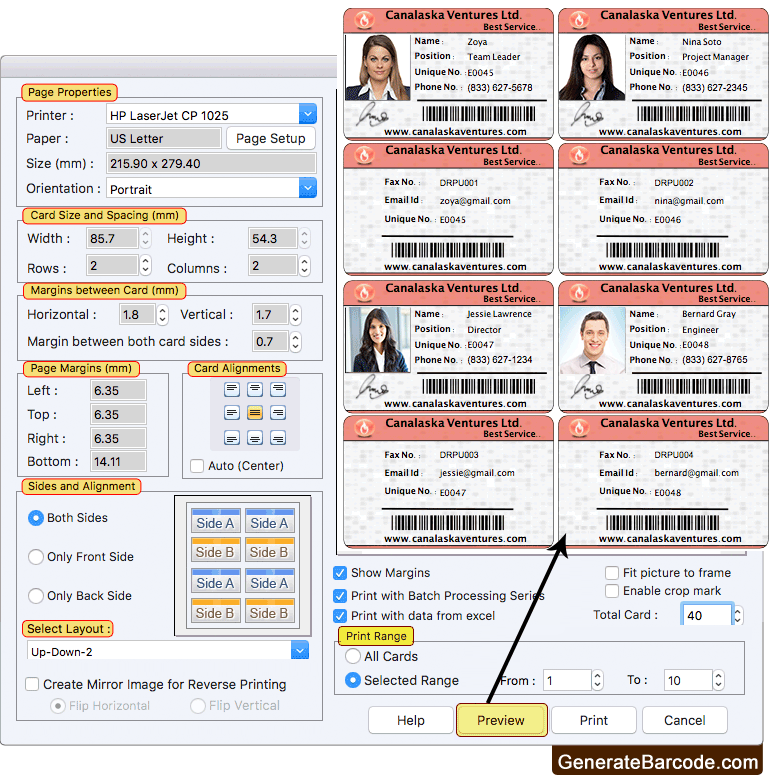Toggle Print with Batch Processing Series
Viewport: 776px width, 775px height.
(x=340, y=595)
